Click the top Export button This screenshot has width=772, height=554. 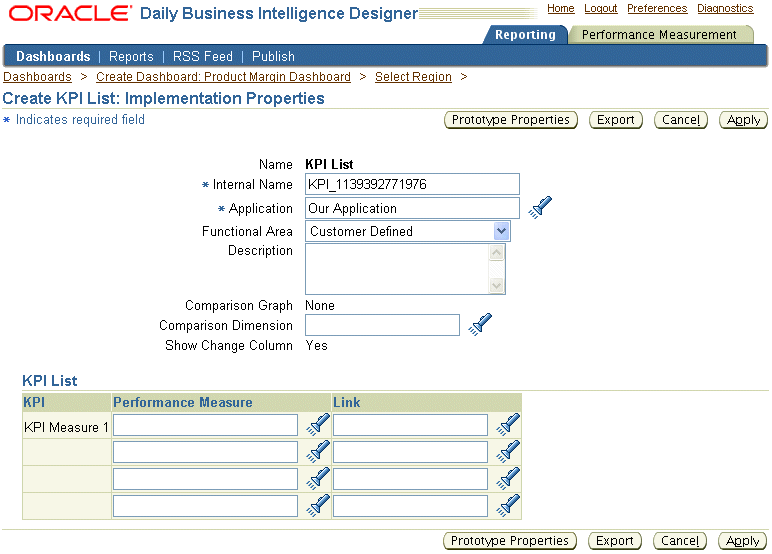tap(615, 120)
